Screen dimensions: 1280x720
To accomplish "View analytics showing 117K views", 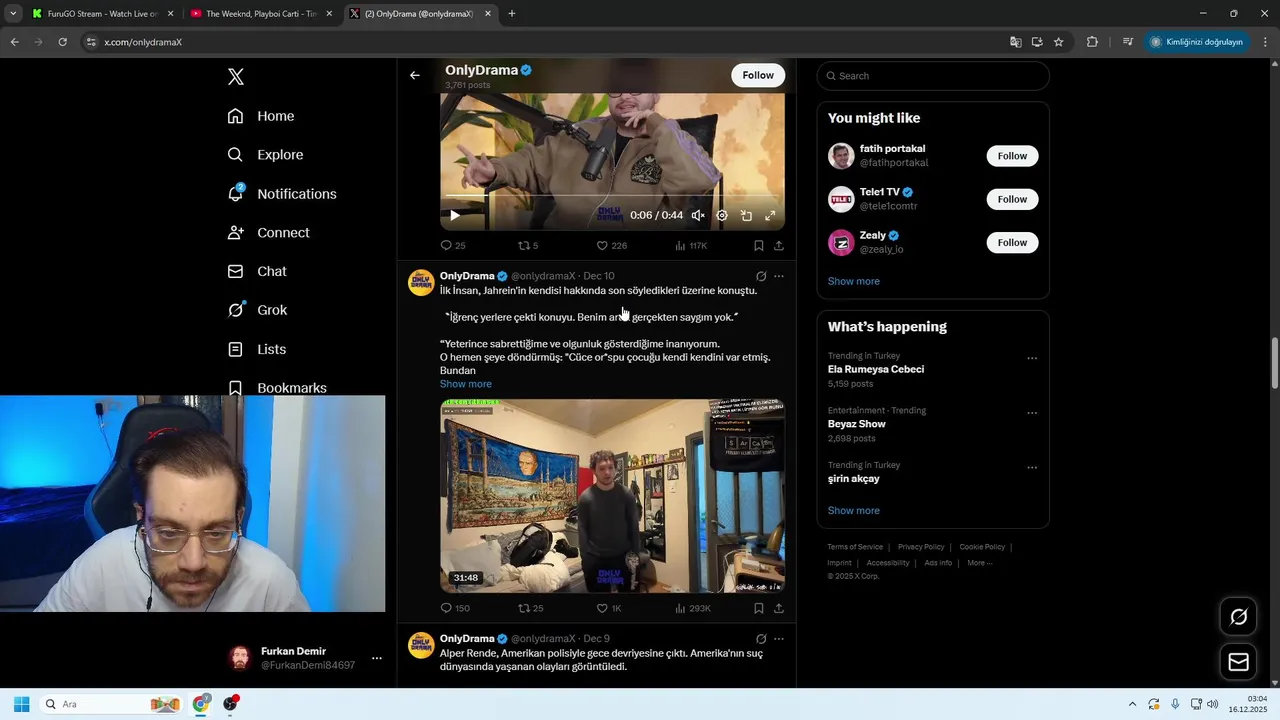I will click(691, 245).
